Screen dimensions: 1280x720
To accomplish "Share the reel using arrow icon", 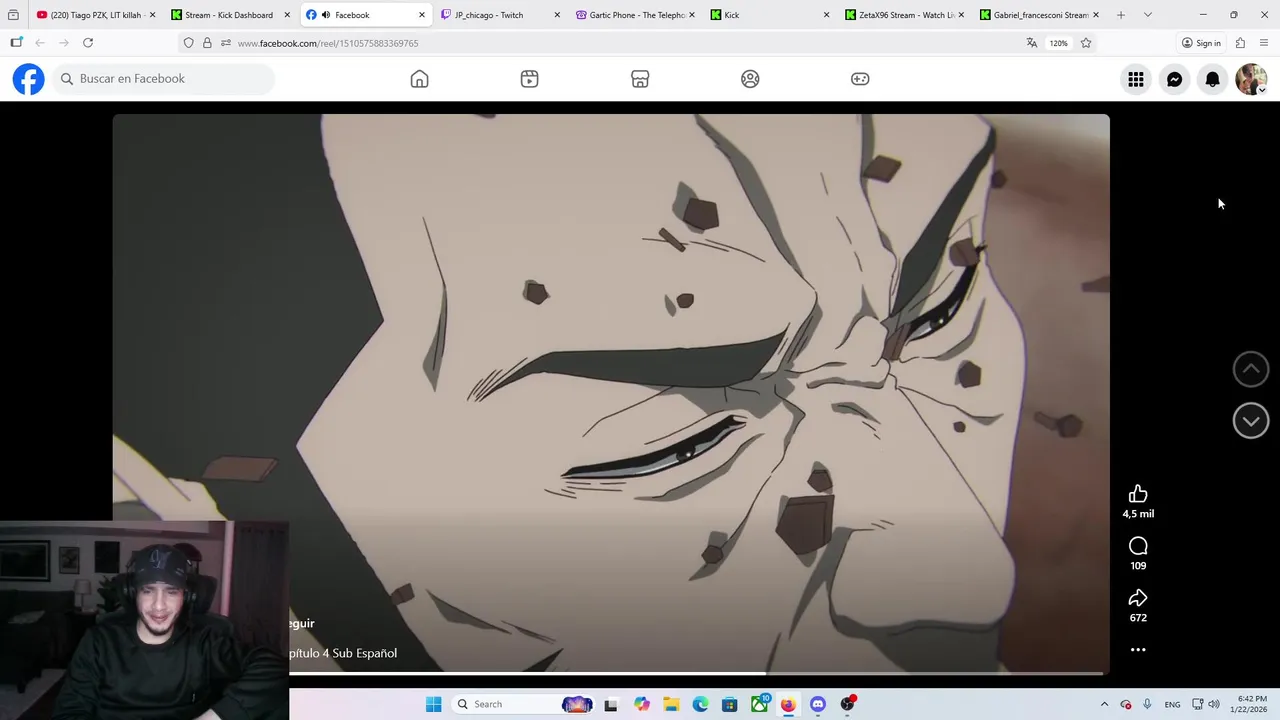I will point(1138,598).
